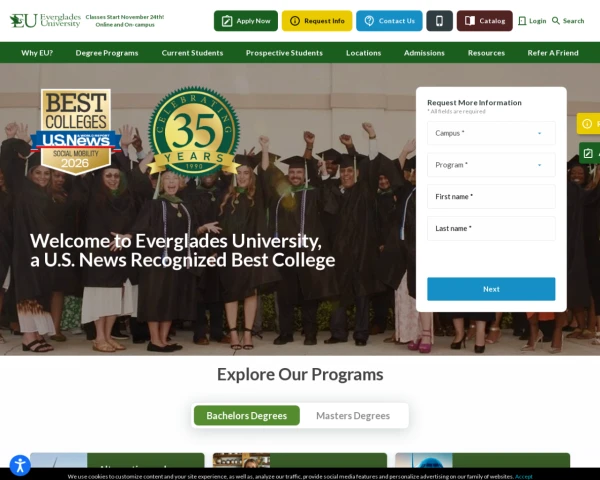
Task: Click the Welcome to Everglades University heading
Action: coord(183,250)
